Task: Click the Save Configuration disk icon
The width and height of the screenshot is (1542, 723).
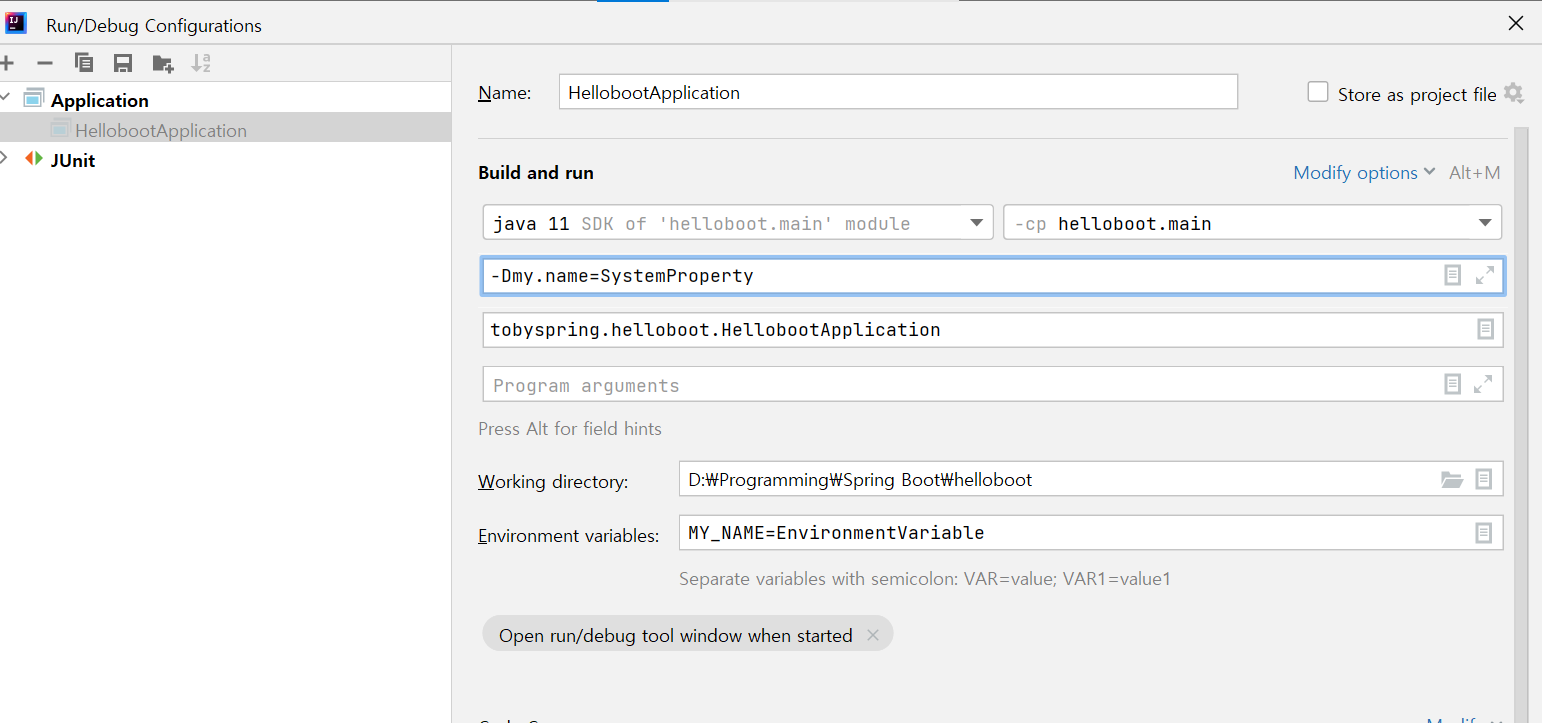Action: (x=123, y=64)
